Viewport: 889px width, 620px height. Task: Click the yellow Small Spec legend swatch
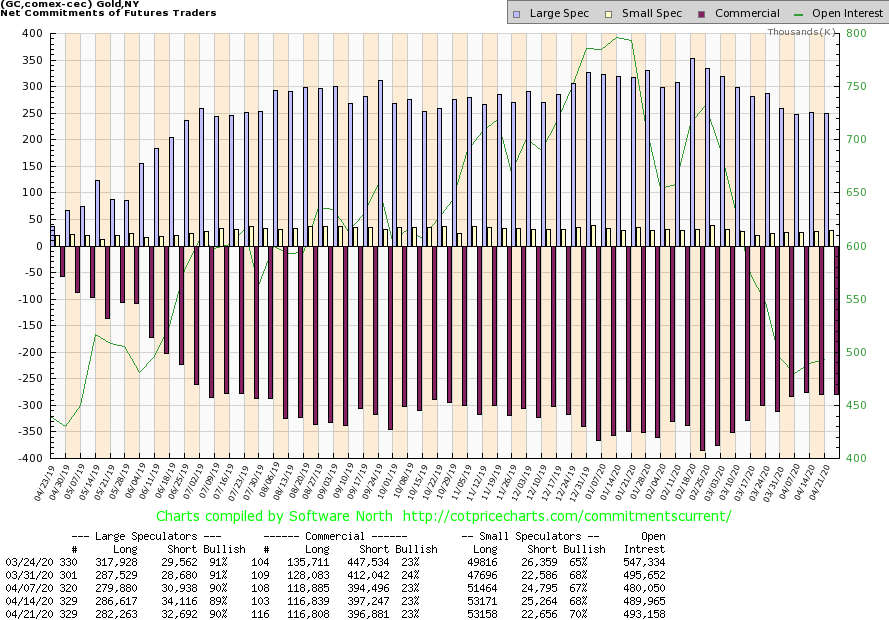click(x=609, y=14)
